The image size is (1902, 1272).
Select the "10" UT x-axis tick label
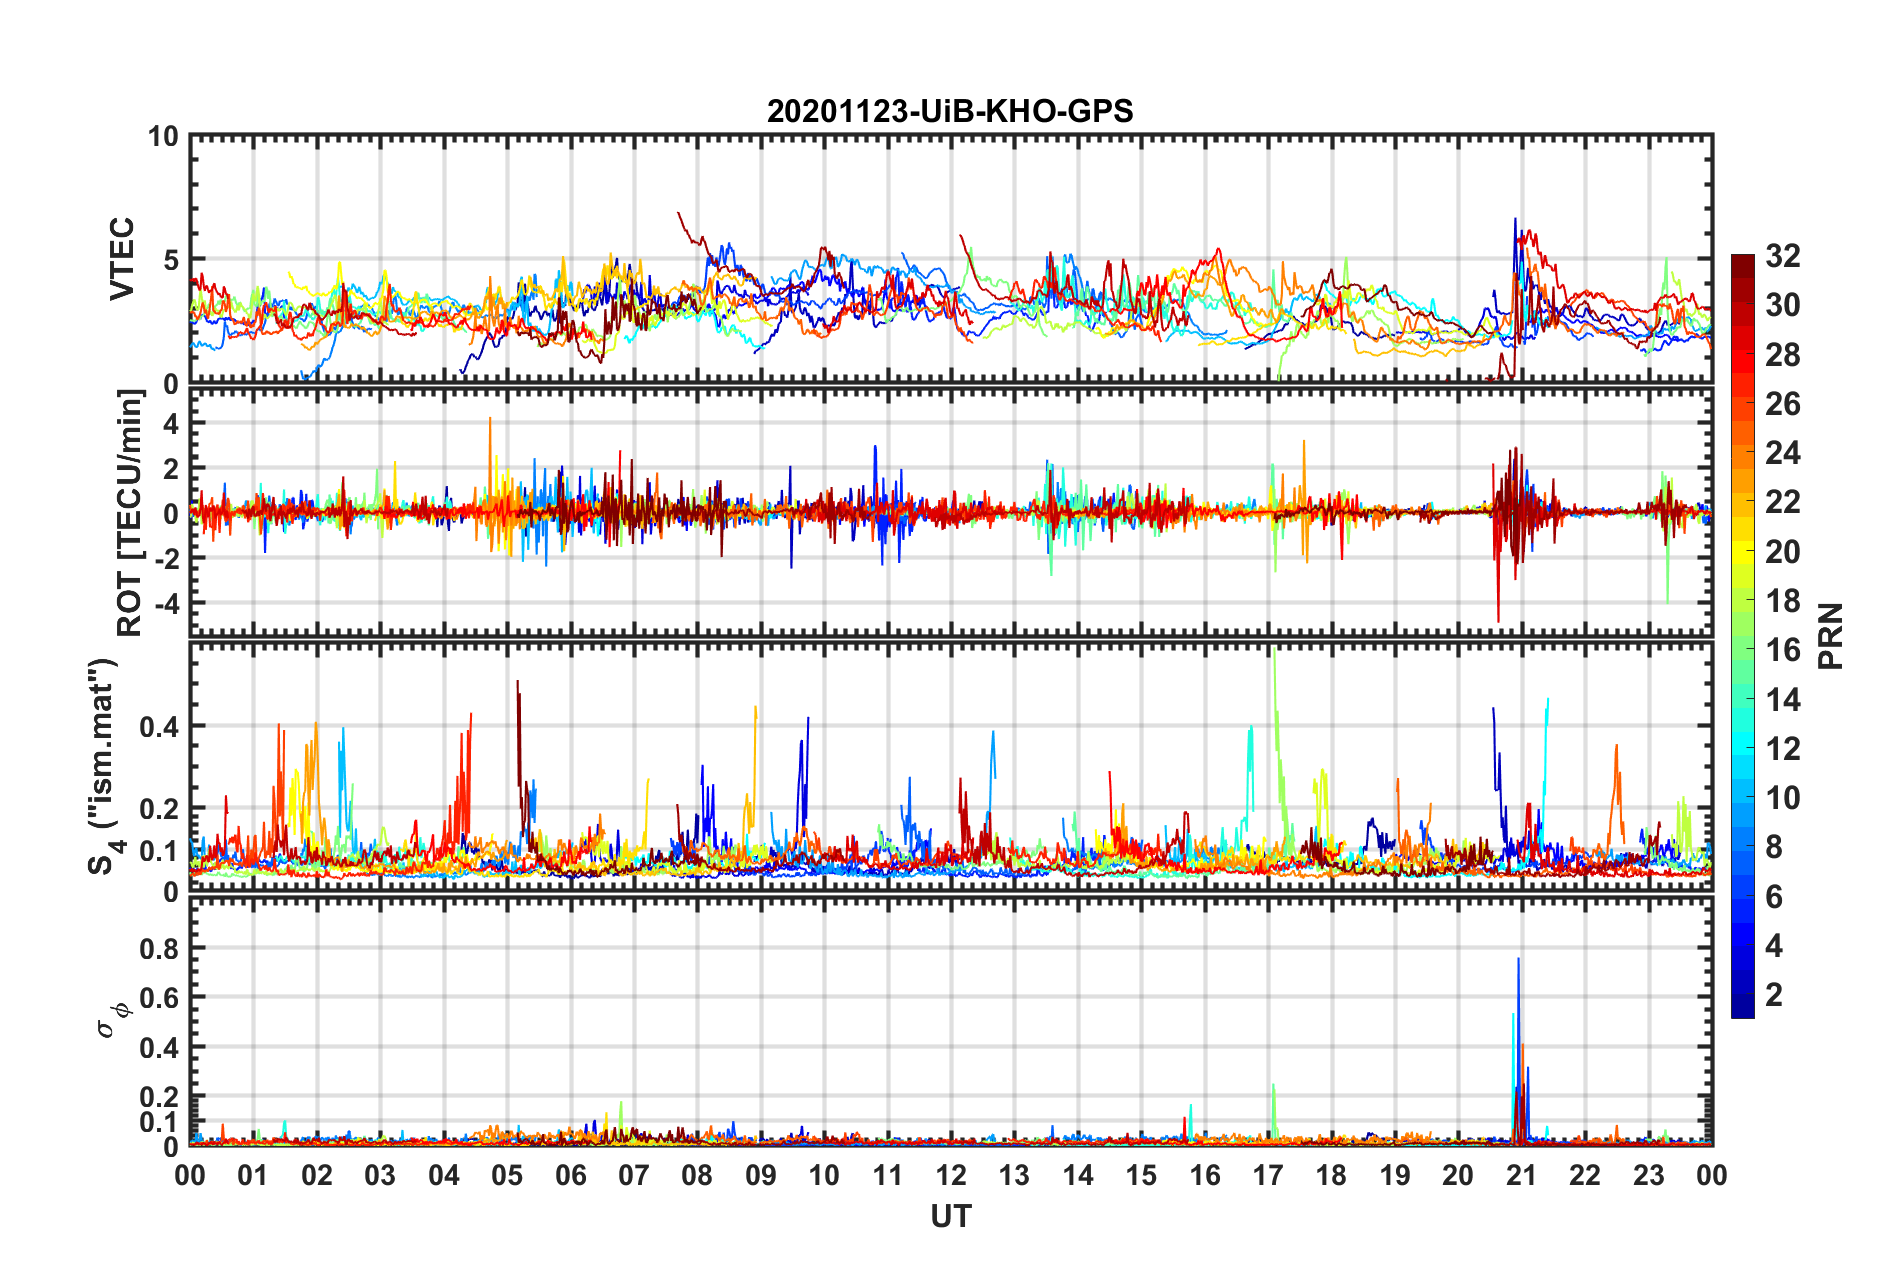[x=824, y=1175]
